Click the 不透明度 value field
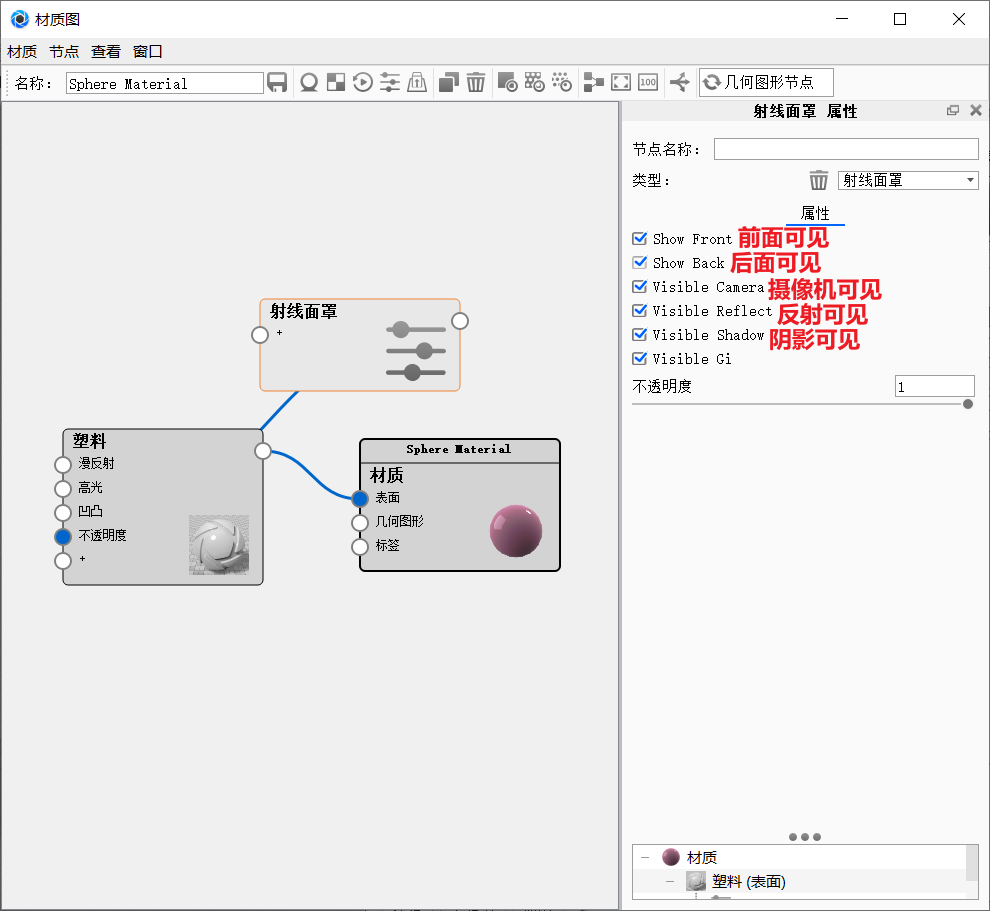990x911 pixels. (x=934, y=386)
